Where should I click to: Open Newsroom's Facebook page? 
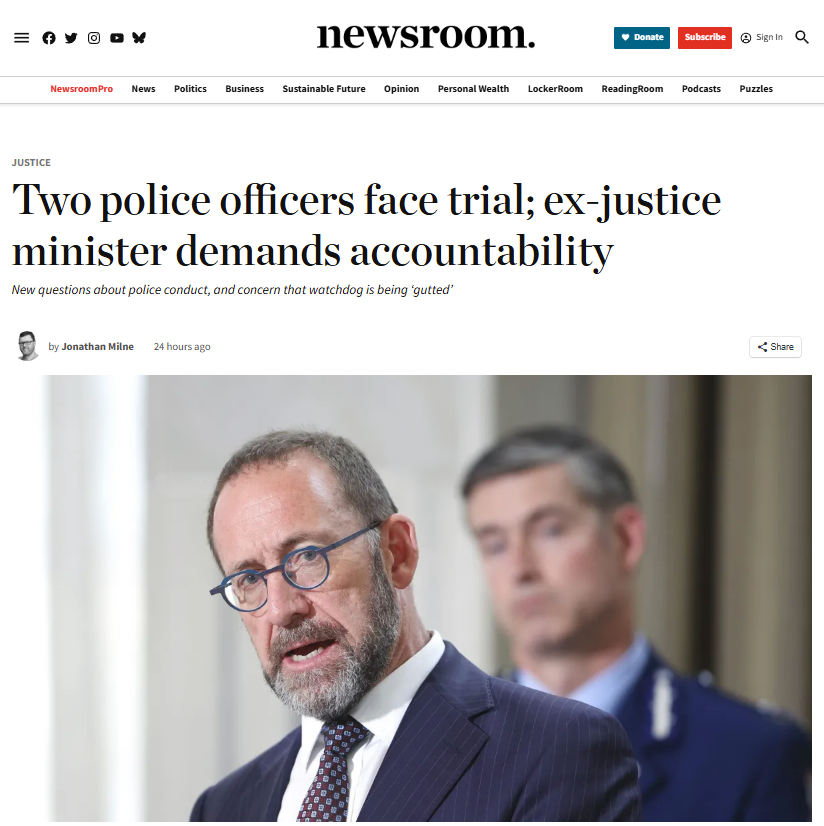point(48,37)
